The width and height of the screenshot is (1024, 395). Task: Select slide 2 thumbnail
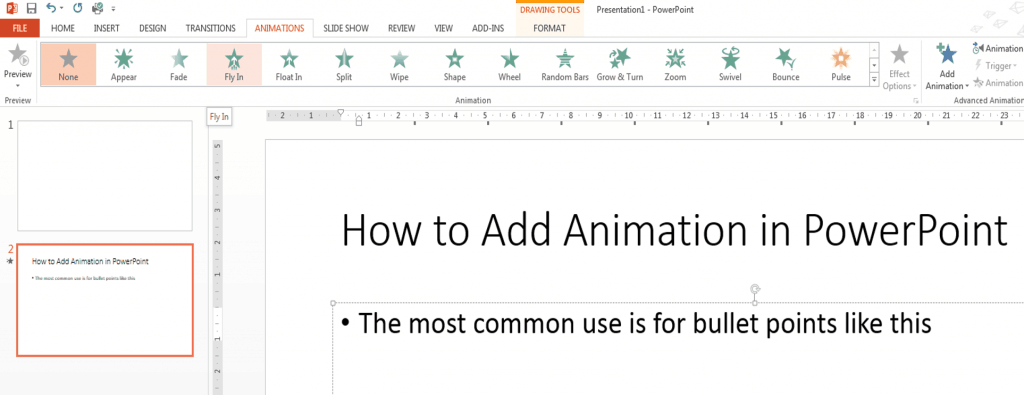104,300
